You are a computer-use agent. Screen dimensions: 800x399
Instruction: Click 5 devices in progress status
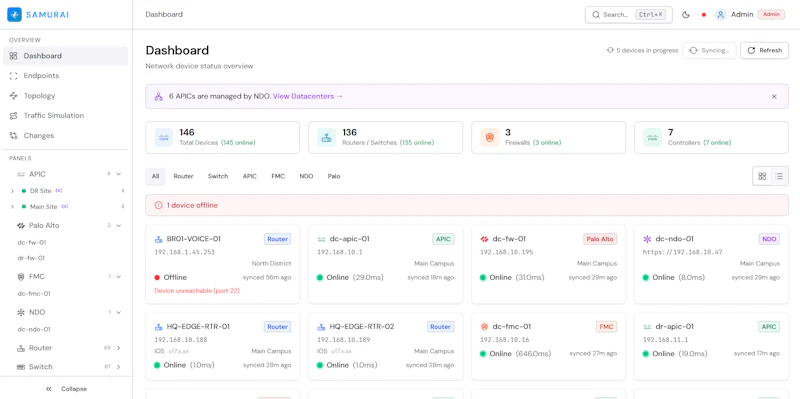(642, 51)
